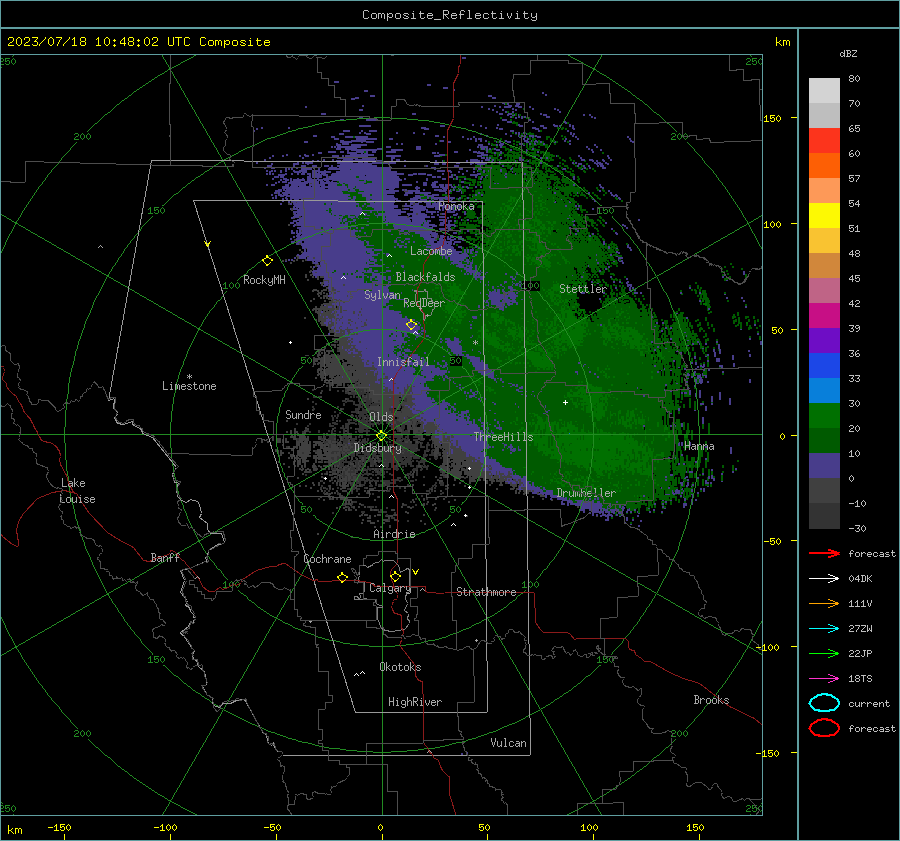The height and width of the screenshot is (841, 900).
Task: Click the Brooks town label
Action: point(711,700)
